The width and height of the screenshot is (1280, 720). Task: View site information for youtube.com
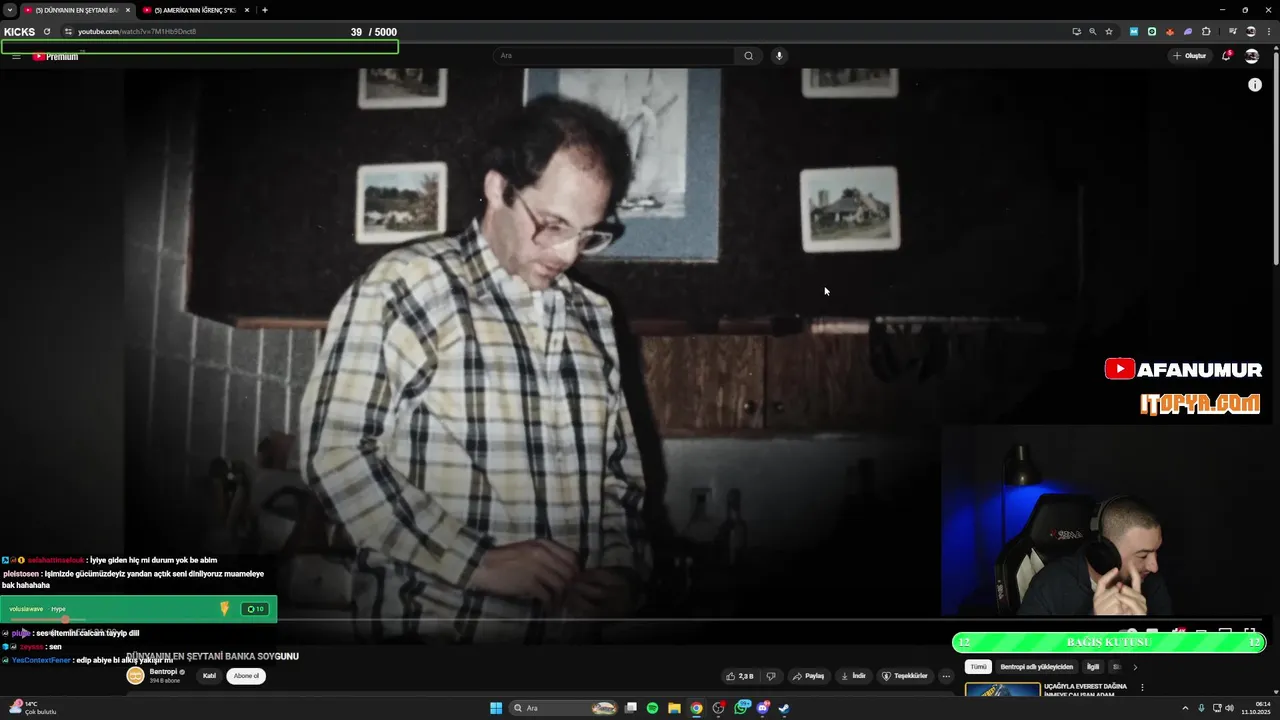coord(68,32)
